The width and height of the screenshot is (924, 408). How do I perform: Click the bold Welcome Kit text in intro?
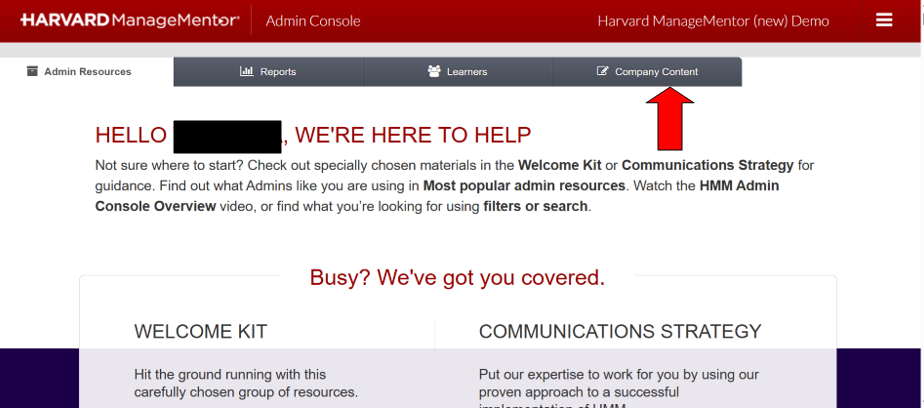click(x=560, y=165)
